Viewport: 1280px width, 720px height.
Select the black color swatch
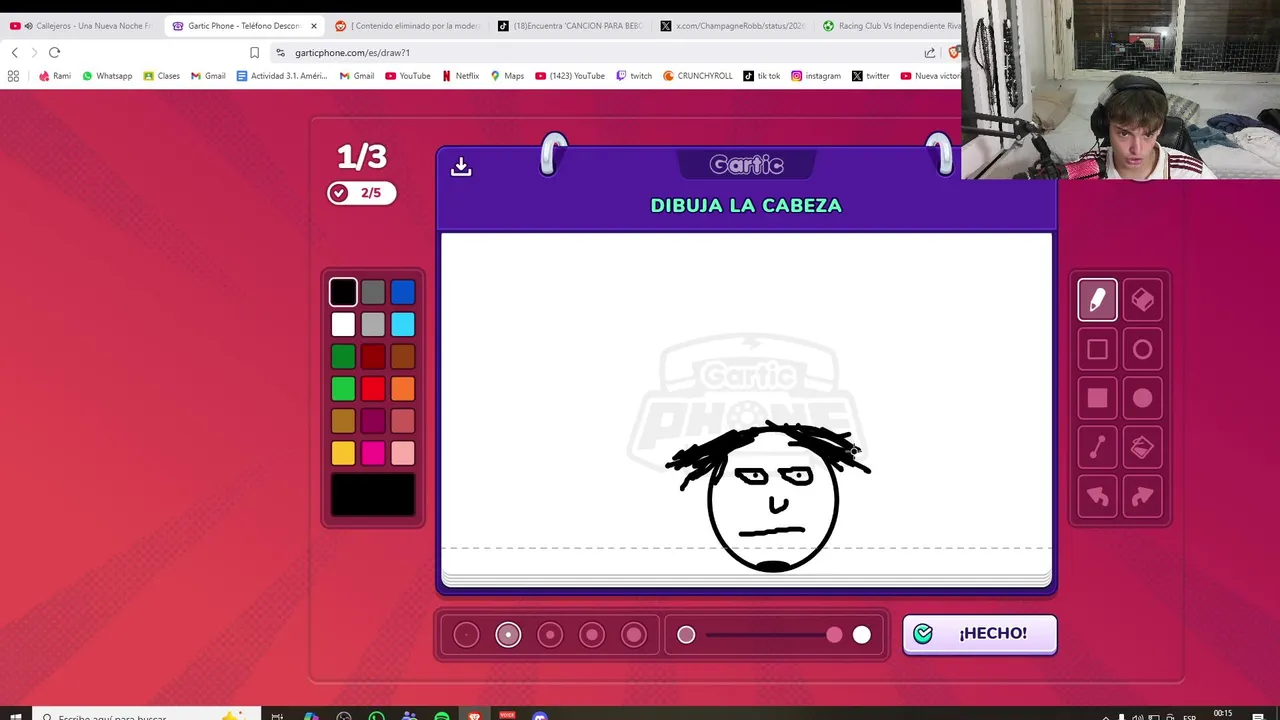click(343, 292)
